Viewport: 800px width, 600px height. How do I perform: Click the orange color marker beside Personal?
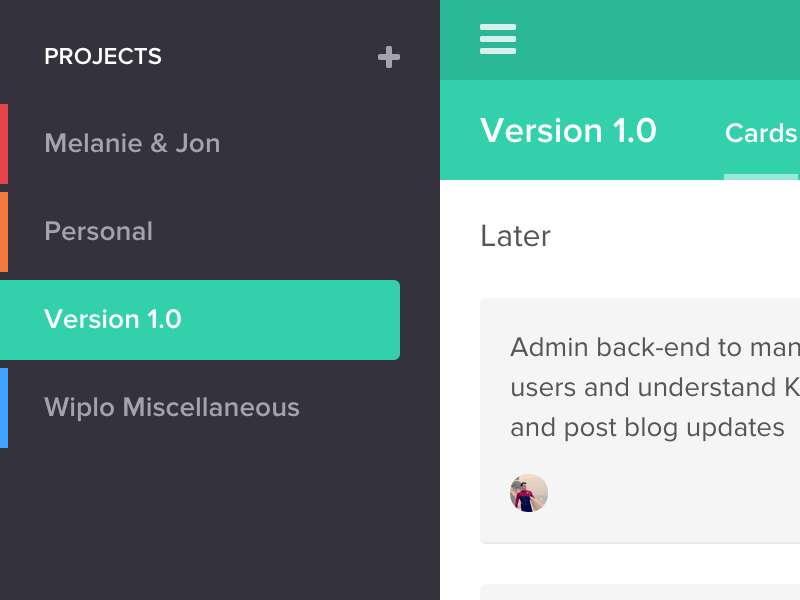point(4,232)
